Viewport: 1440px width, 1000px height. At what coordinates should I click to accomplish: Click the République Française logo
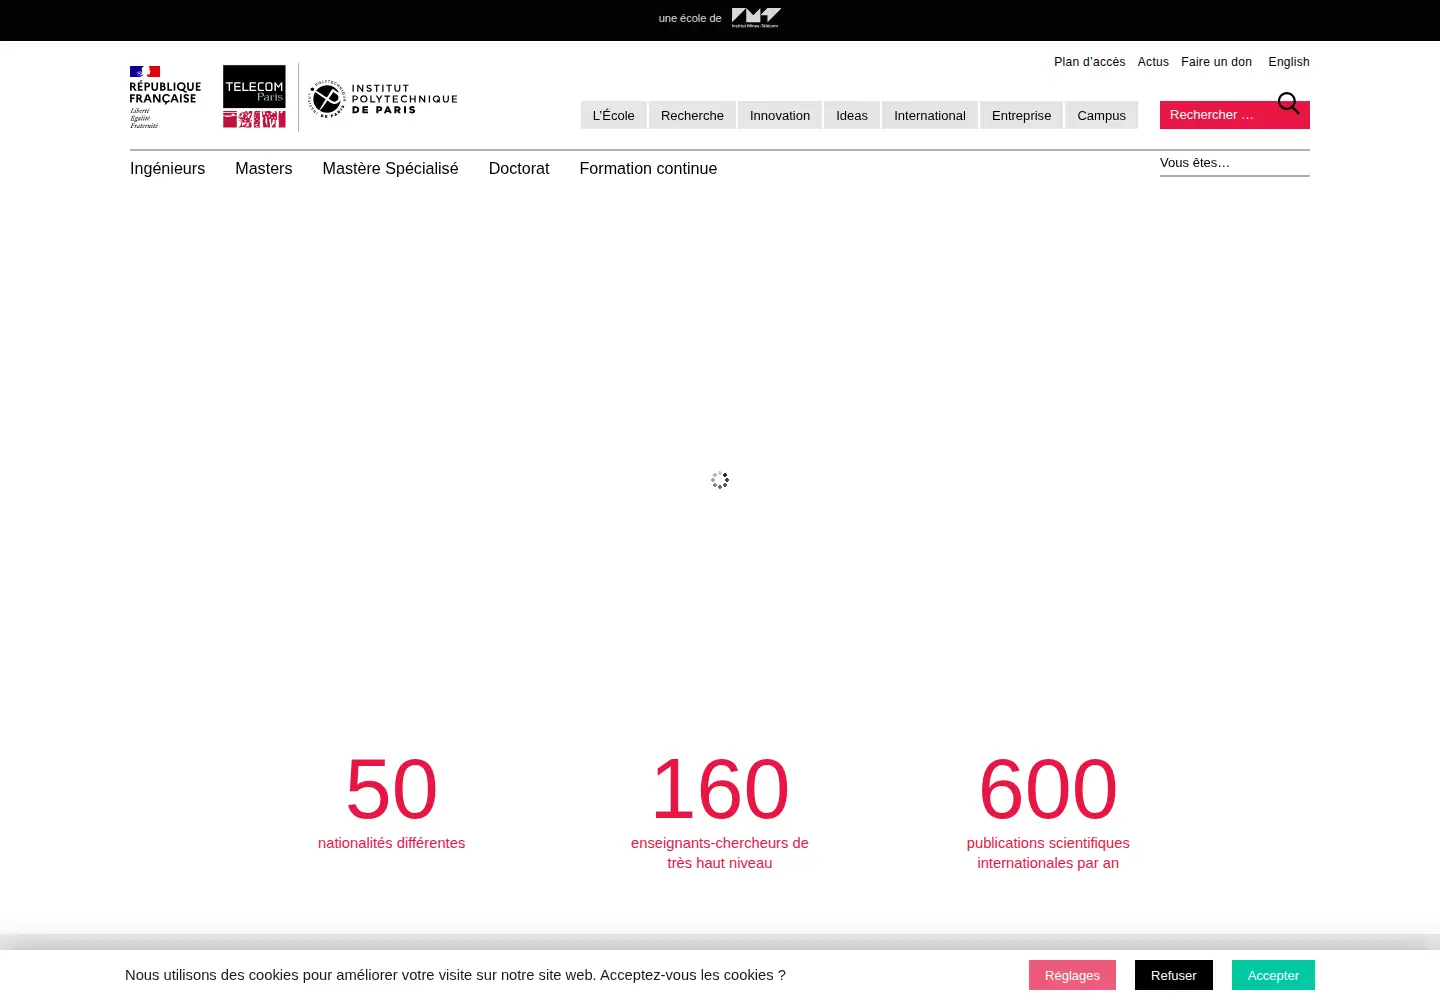[165, 97]
